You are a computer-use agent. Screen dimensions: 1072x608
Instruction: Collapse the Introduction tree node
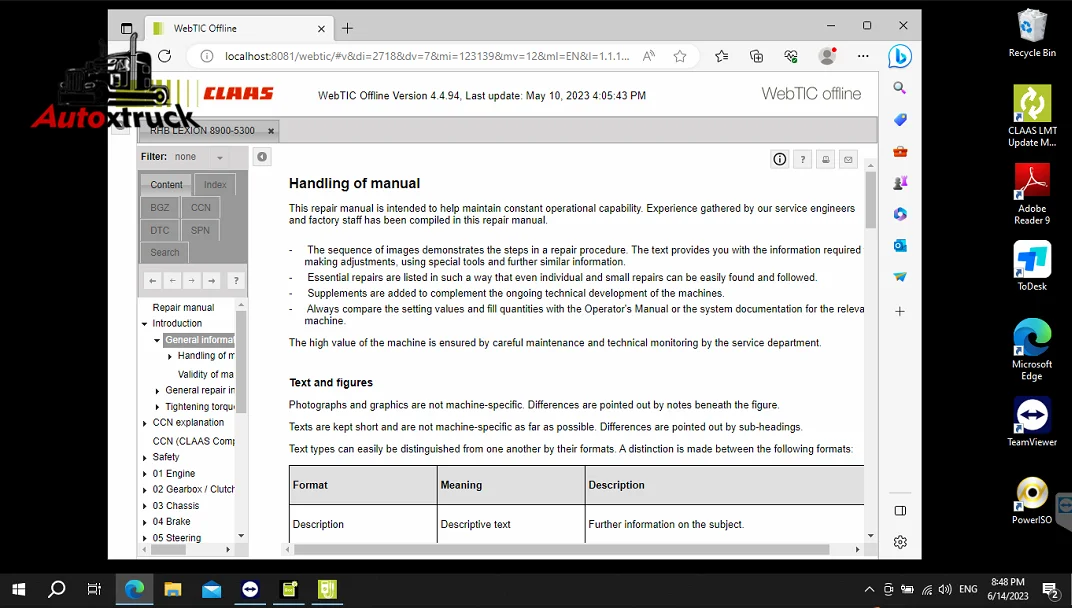click(145, 324)
